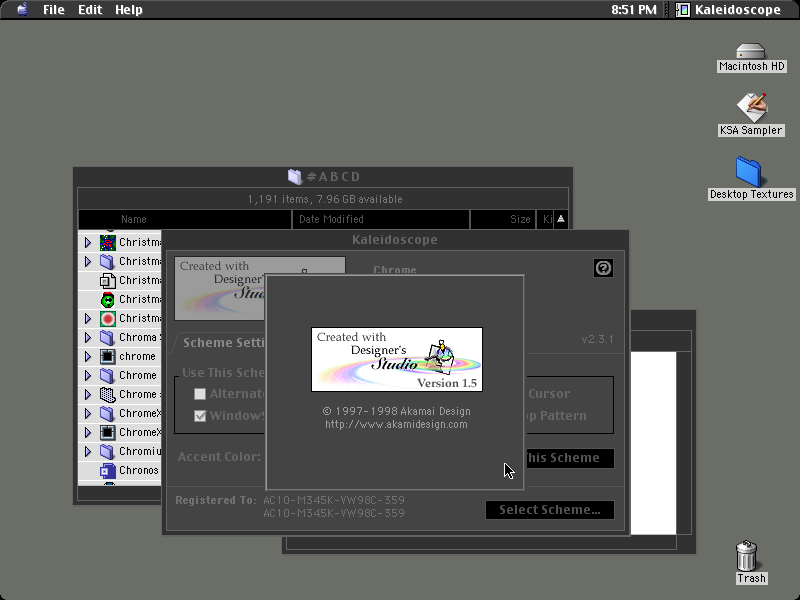Expand the lowercase chrome row triangle

click(x=88, y=356)
